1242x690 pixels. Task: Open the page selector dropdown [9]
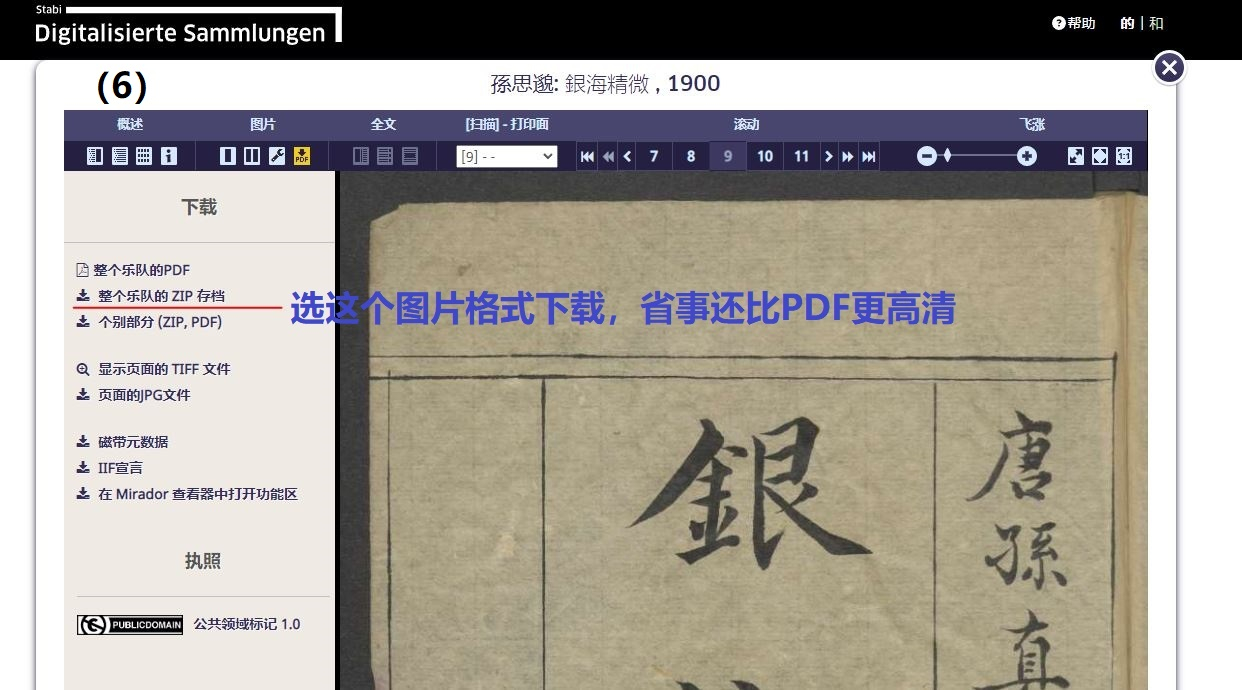click(506, 156)
